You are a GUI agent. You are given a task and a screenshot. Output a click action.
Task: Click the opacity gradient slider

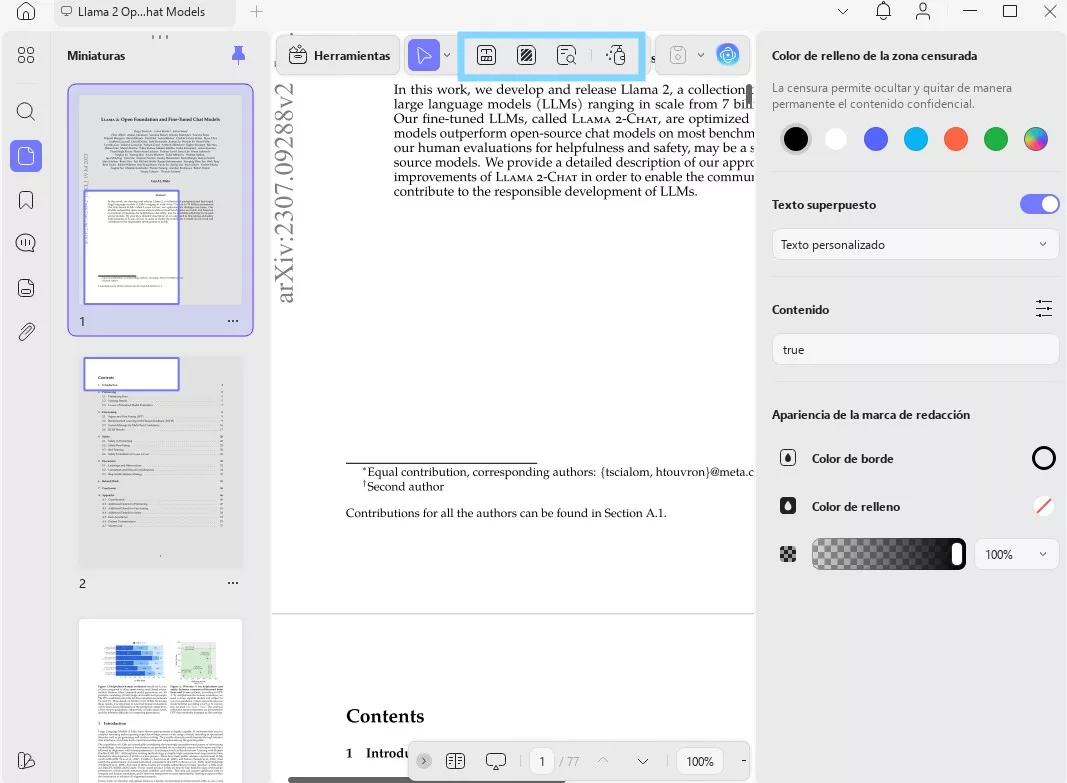tap(889, 554)
